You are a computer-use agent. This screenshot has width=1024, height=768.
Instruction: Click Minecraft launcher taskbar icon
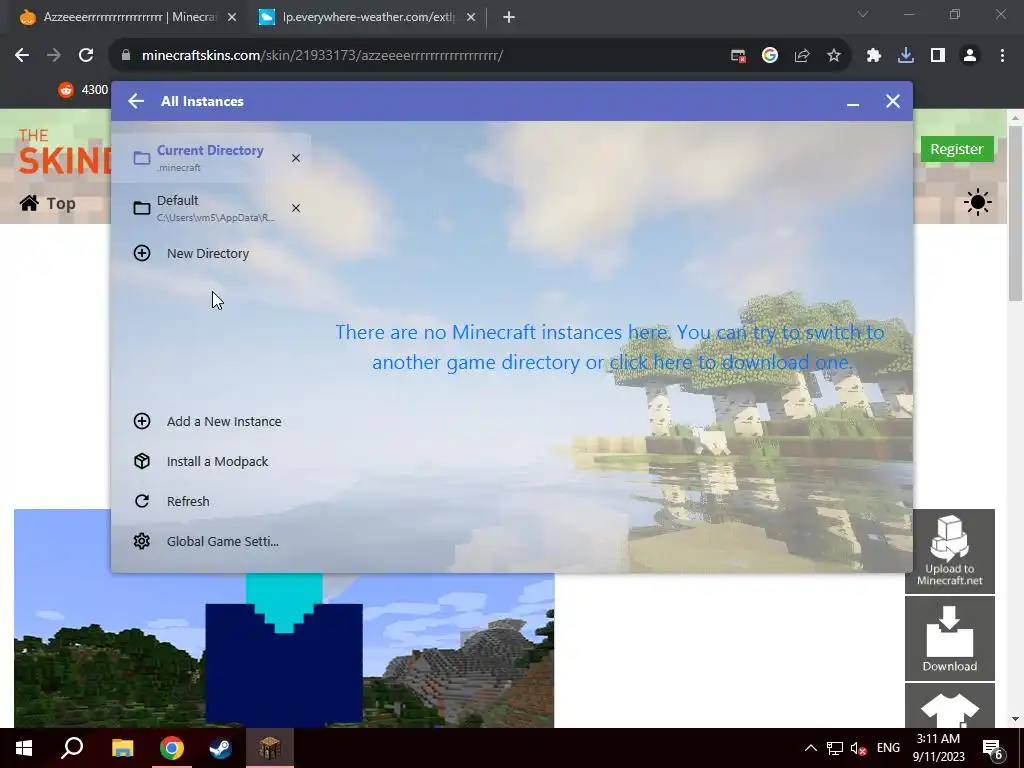tap(270, 748)
